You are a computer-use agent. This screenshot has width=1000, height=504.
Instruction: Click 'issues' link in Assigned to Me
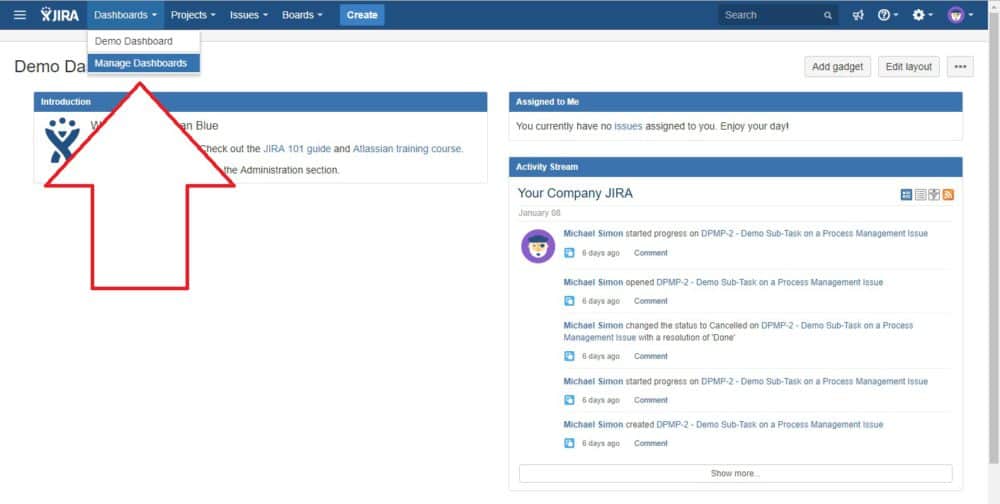(628, 126)
